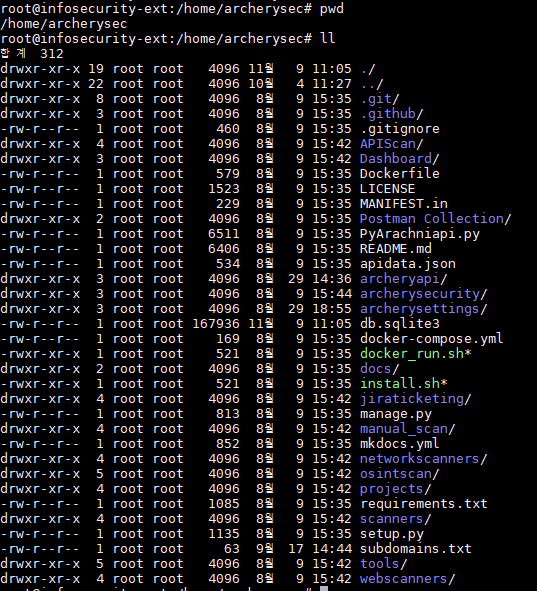Click the install.sh executable name
The image size is (537, 591).
click(x=404, y=384)
